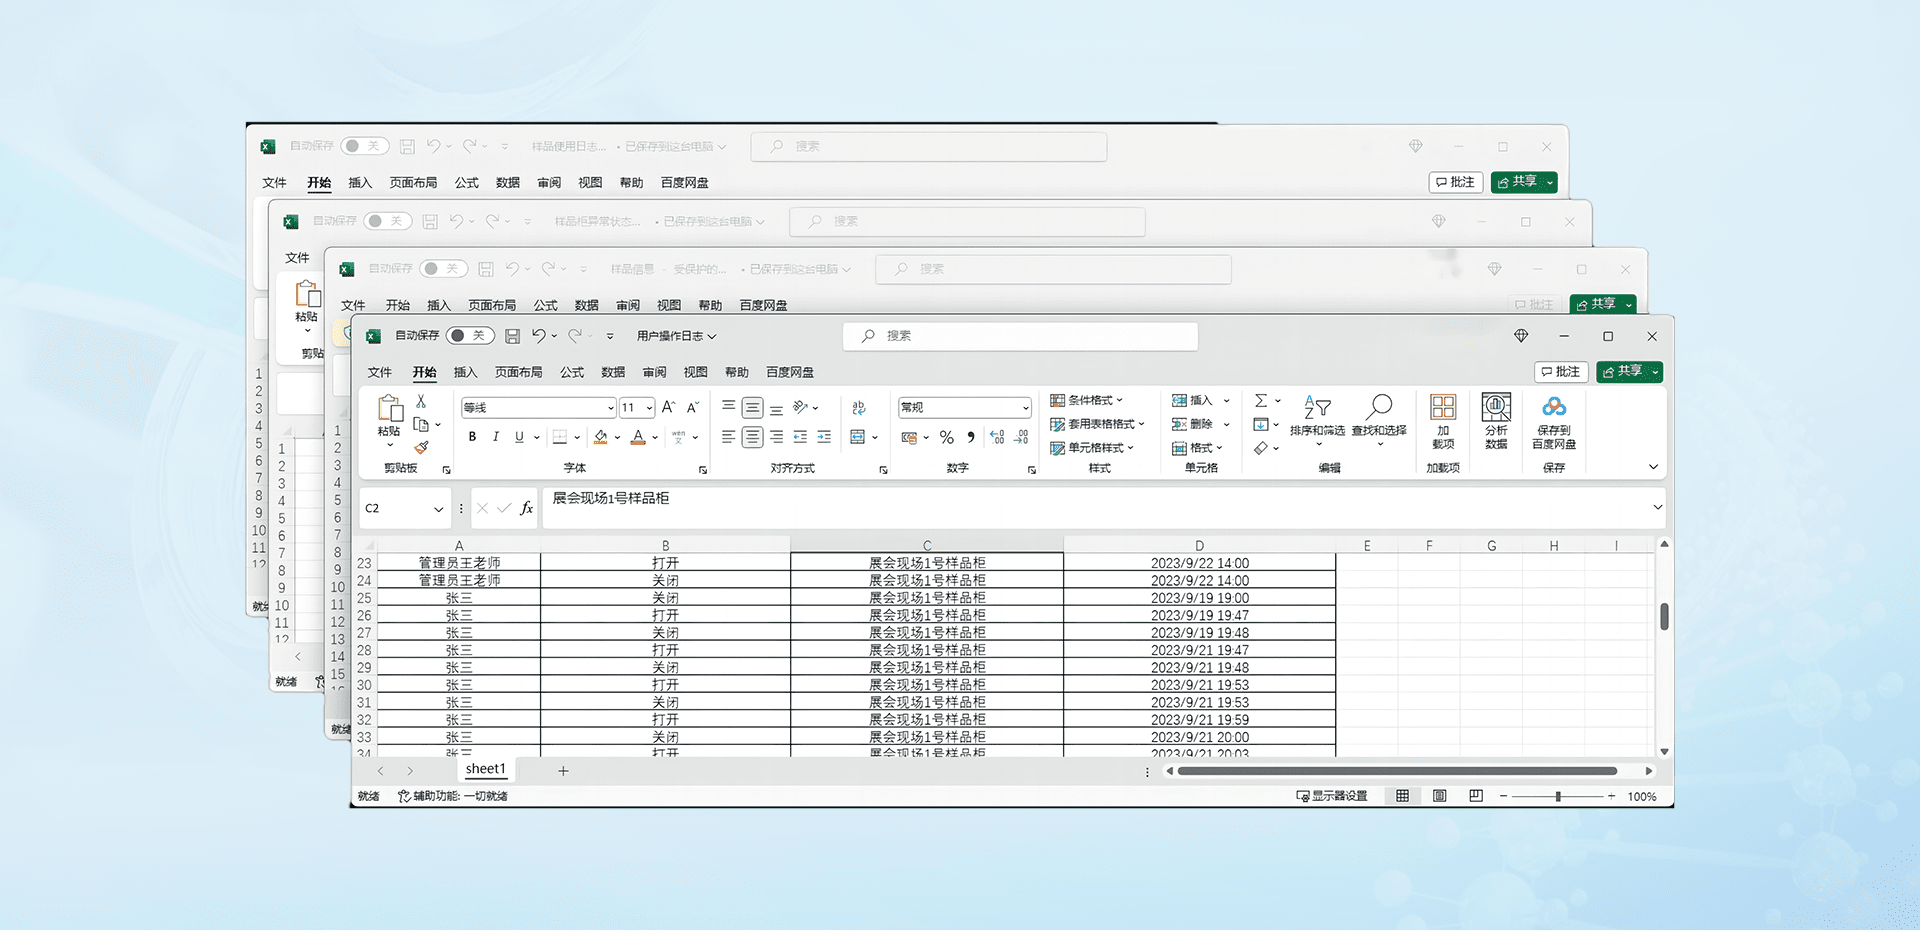The image size is (1920, 930).
Task: Click the Increase Decimal icon
Action: coord(997,437)
